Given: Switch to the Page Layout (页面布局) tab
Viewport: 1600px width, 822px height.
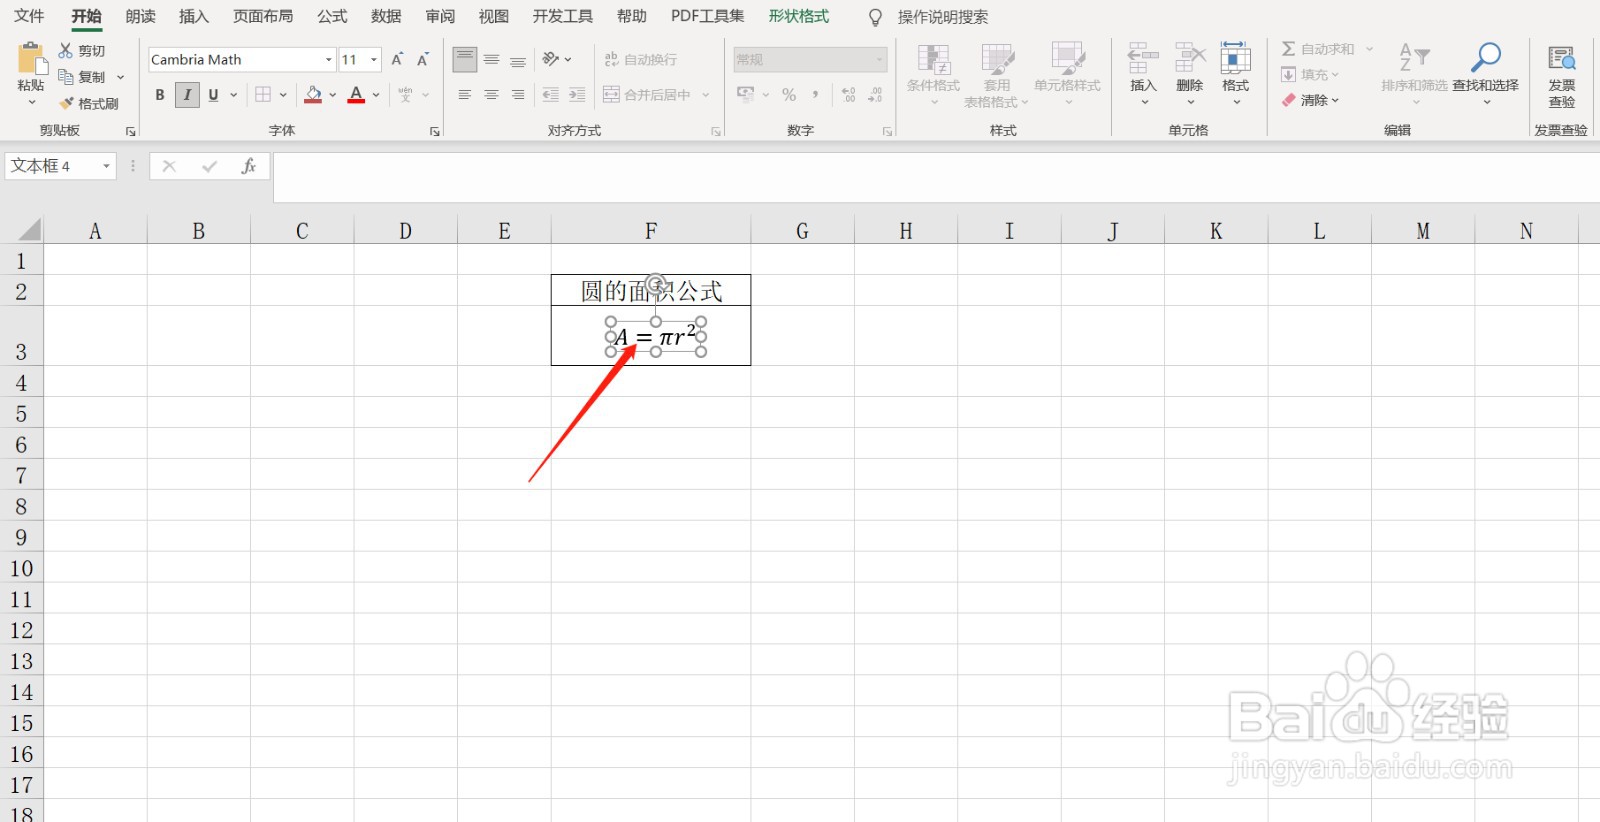Looking at the screenshot, I should tap(263, 16).
